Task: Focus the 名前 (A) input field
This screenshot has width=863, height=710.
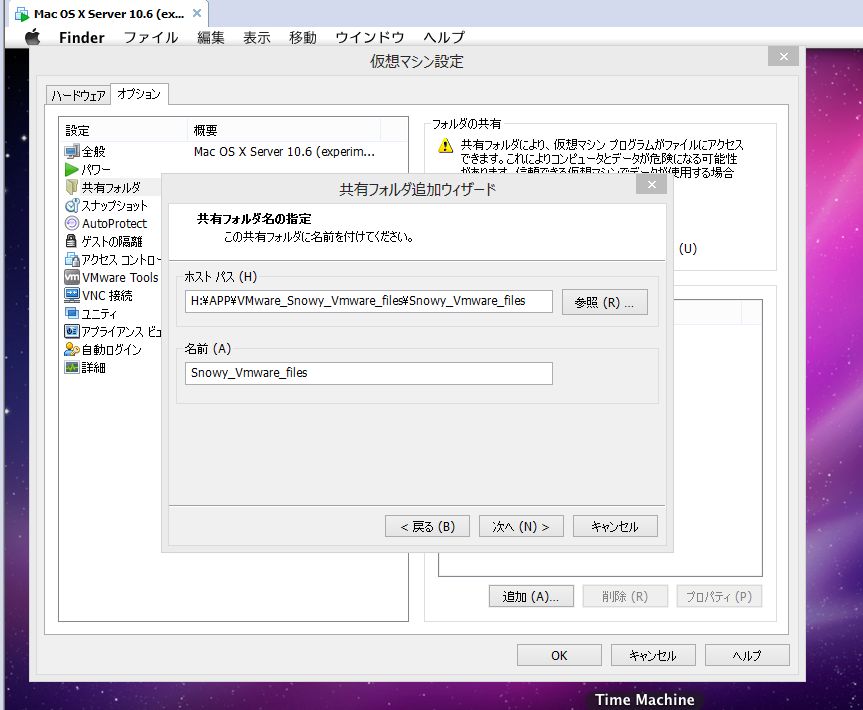Action: click(369, 373)
